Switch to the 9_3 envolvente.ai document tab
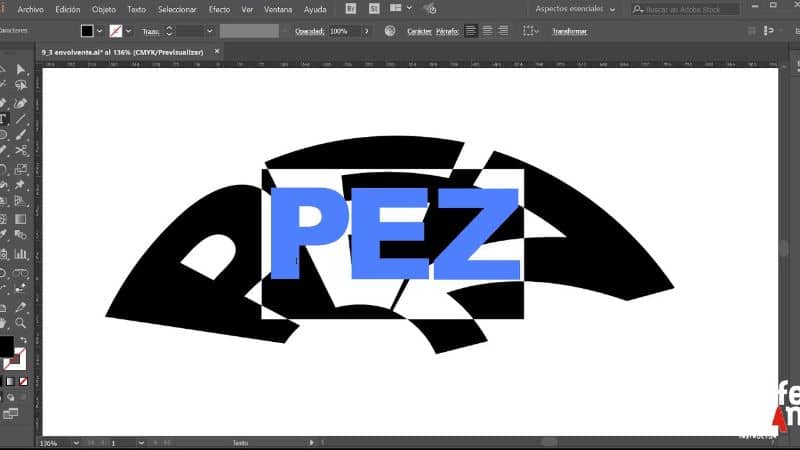Viewport: 800px width, 450px height. (x=122, y=52)
